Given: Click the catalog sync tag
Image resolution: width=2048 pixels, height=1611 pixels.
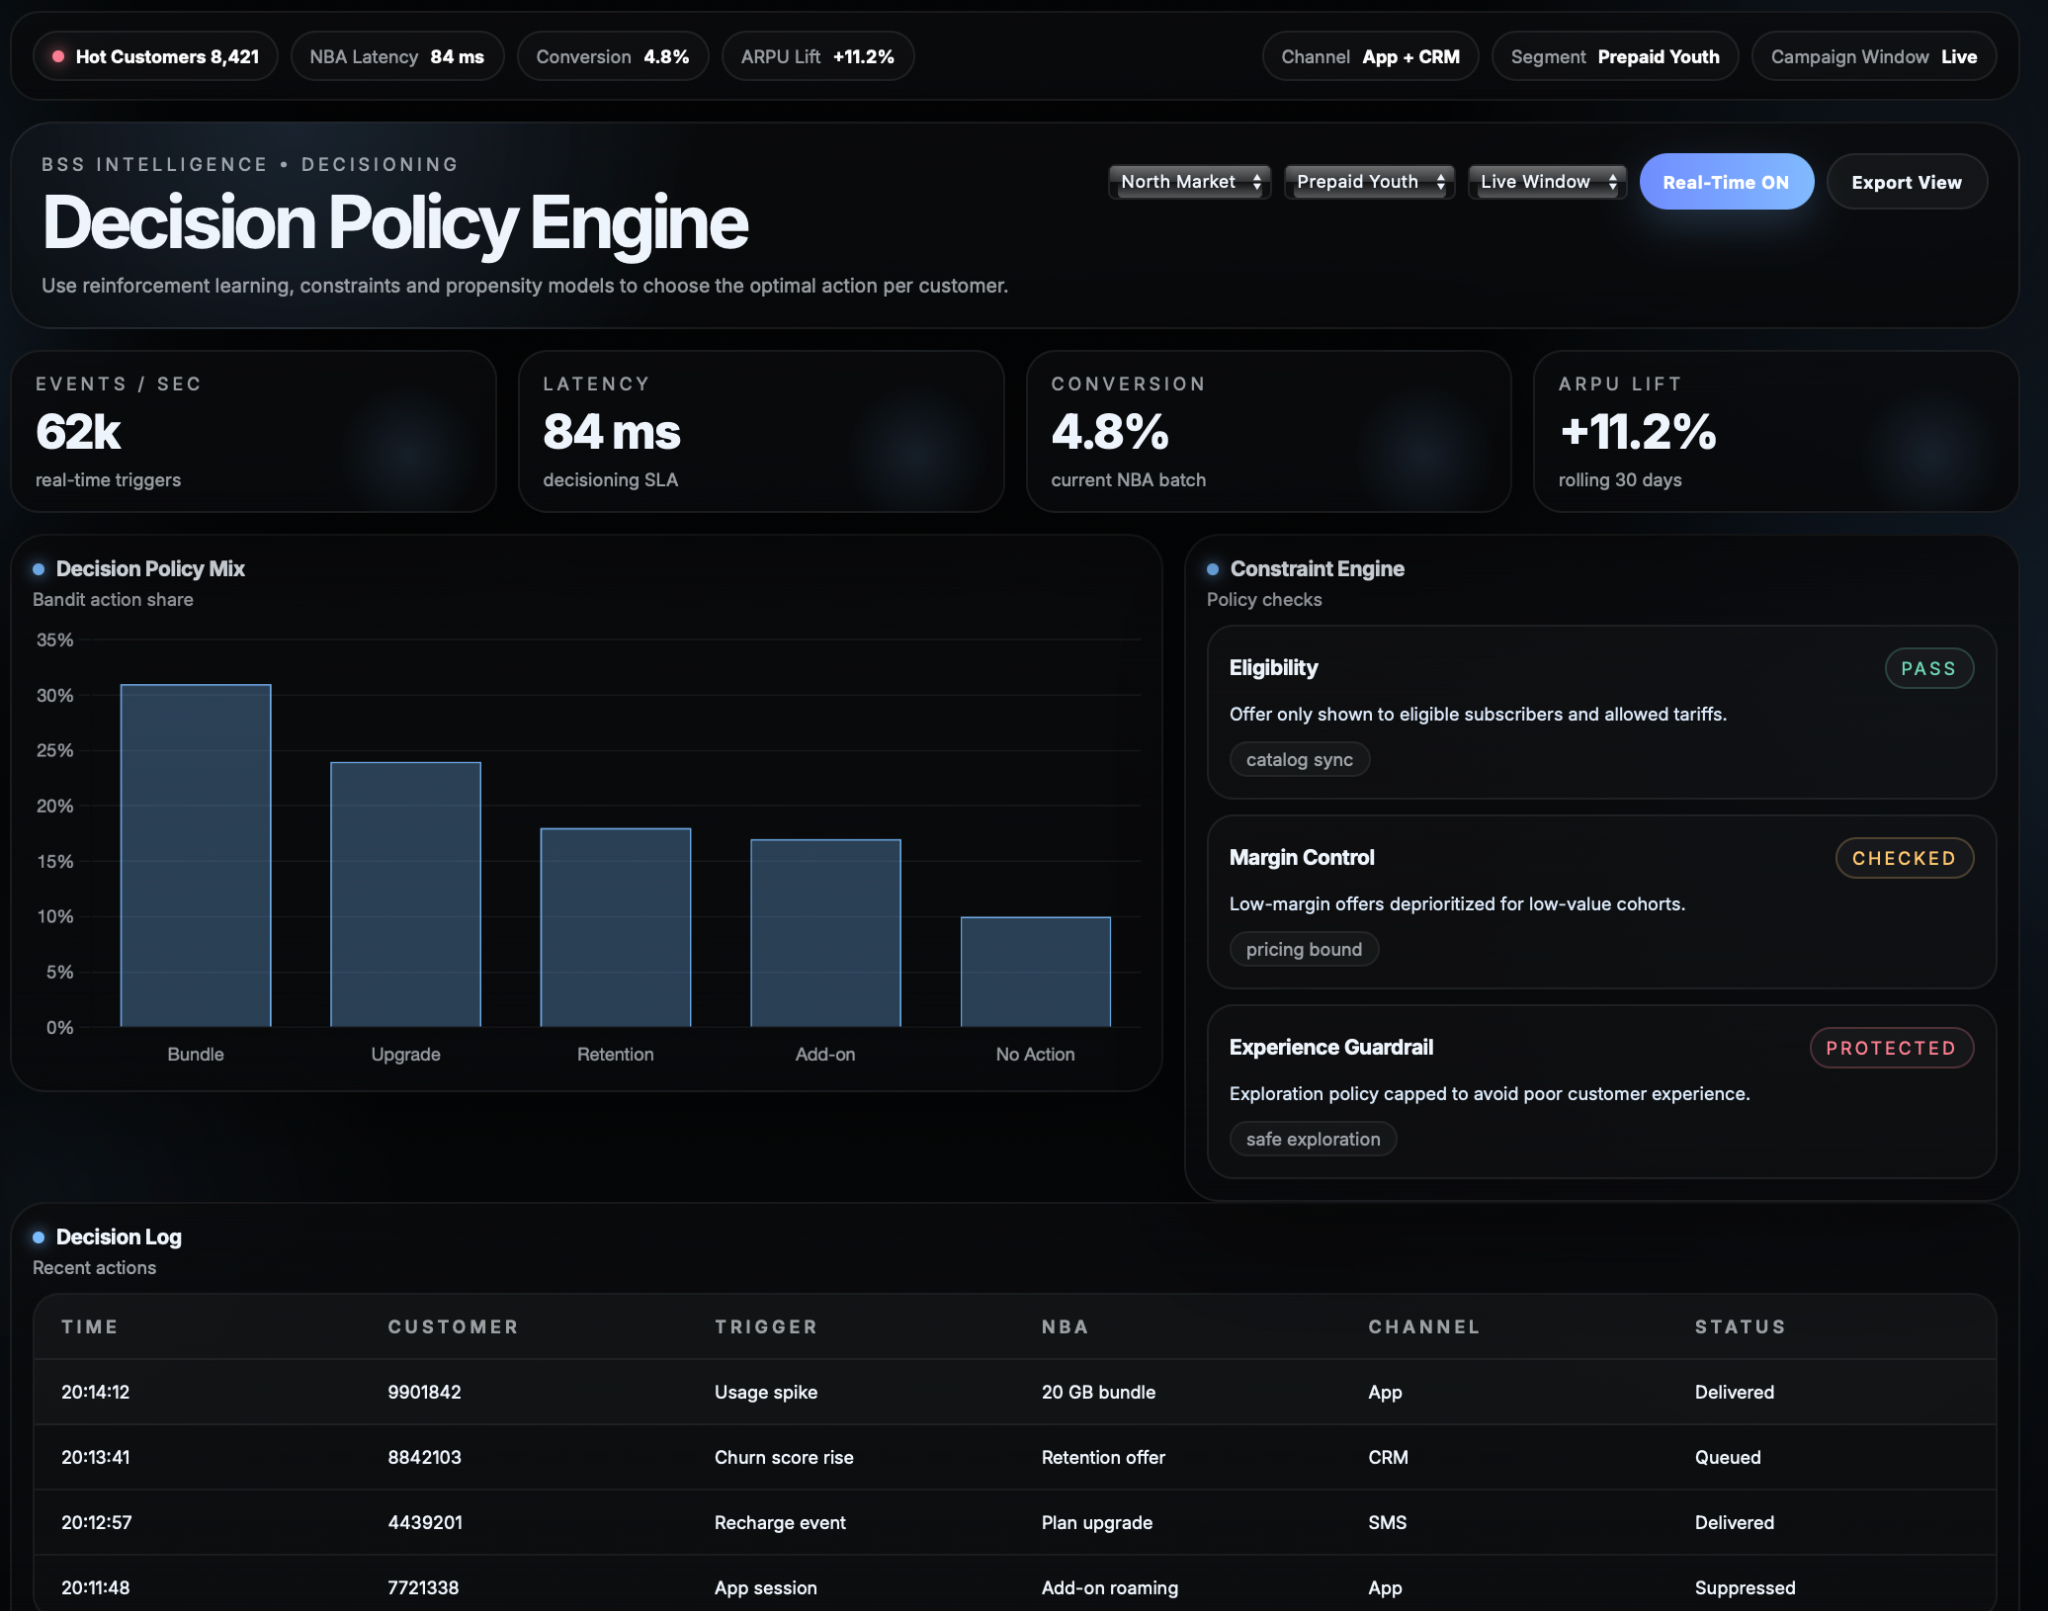Looking at the screenshot, I should click(x=1298, y=760).
